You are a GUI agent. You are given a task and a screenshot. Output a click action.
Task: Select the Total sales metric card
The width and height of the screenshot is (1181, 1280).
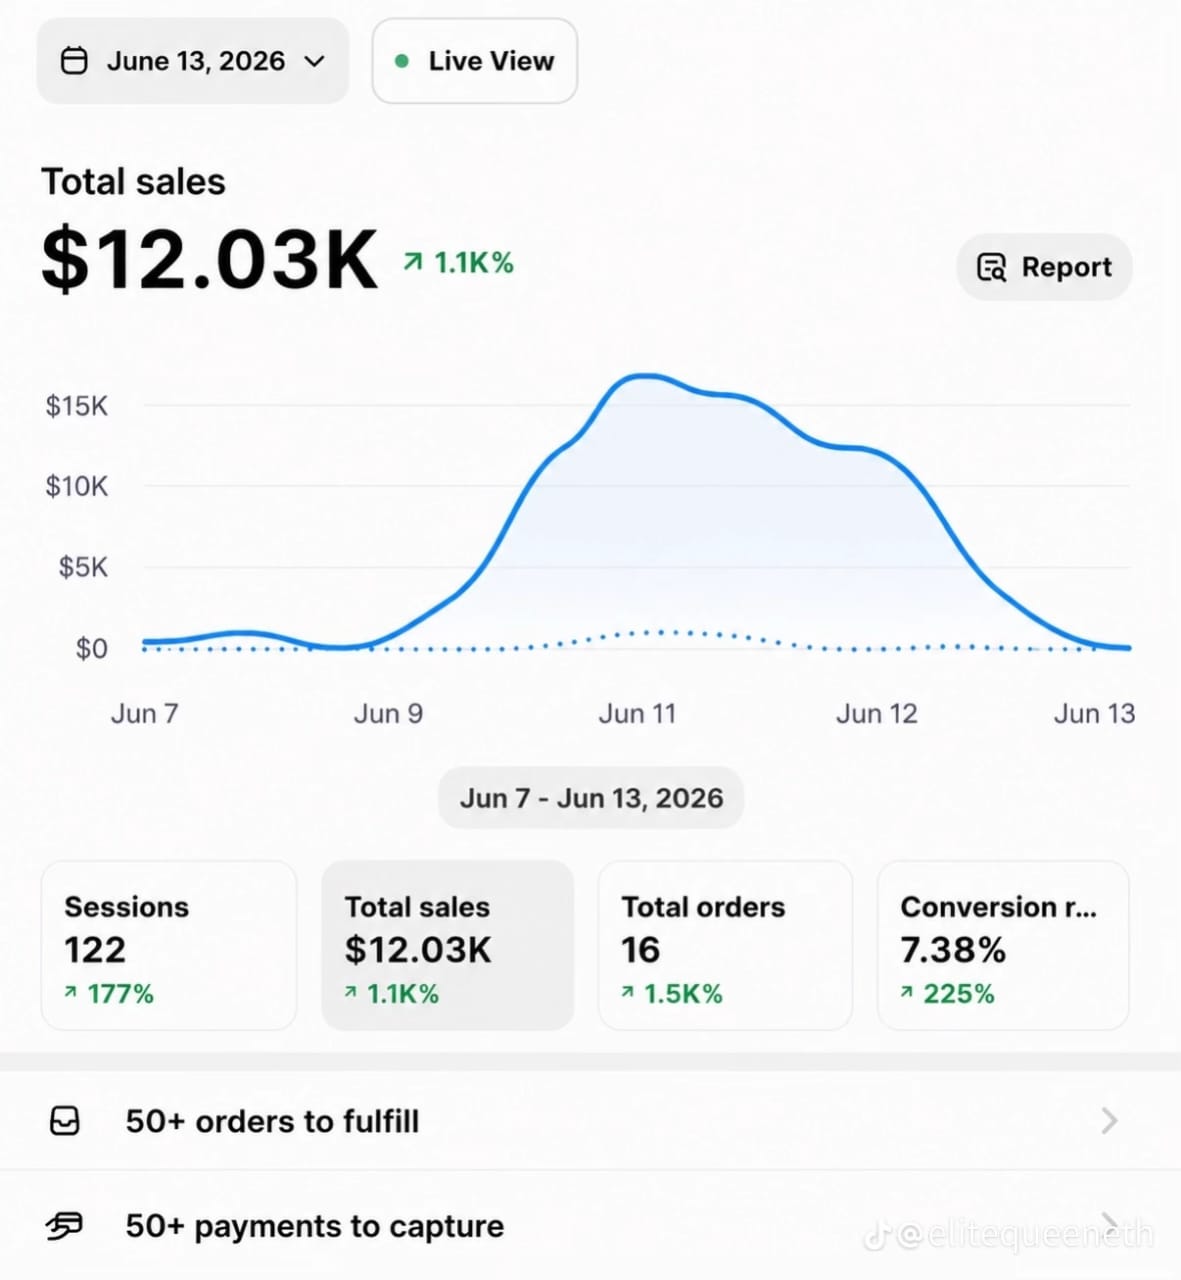(448, 945)
